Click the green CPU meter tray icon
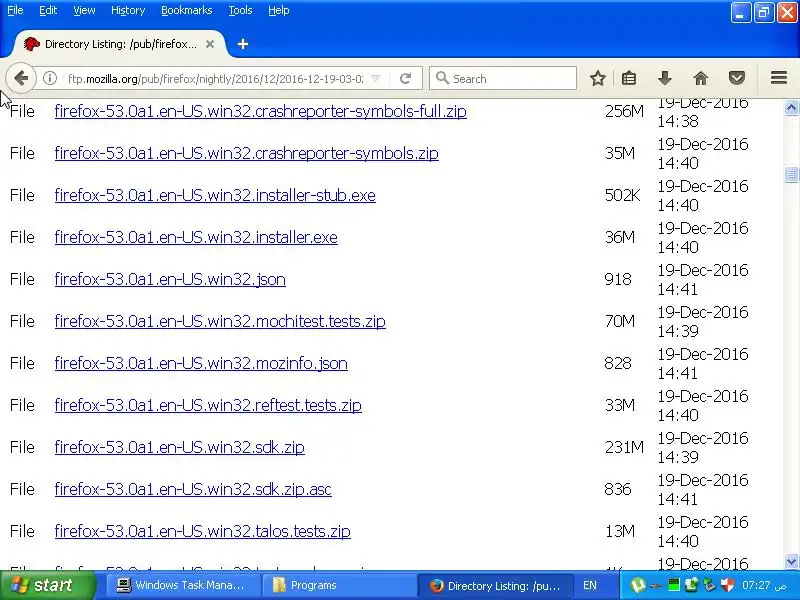 673,585
